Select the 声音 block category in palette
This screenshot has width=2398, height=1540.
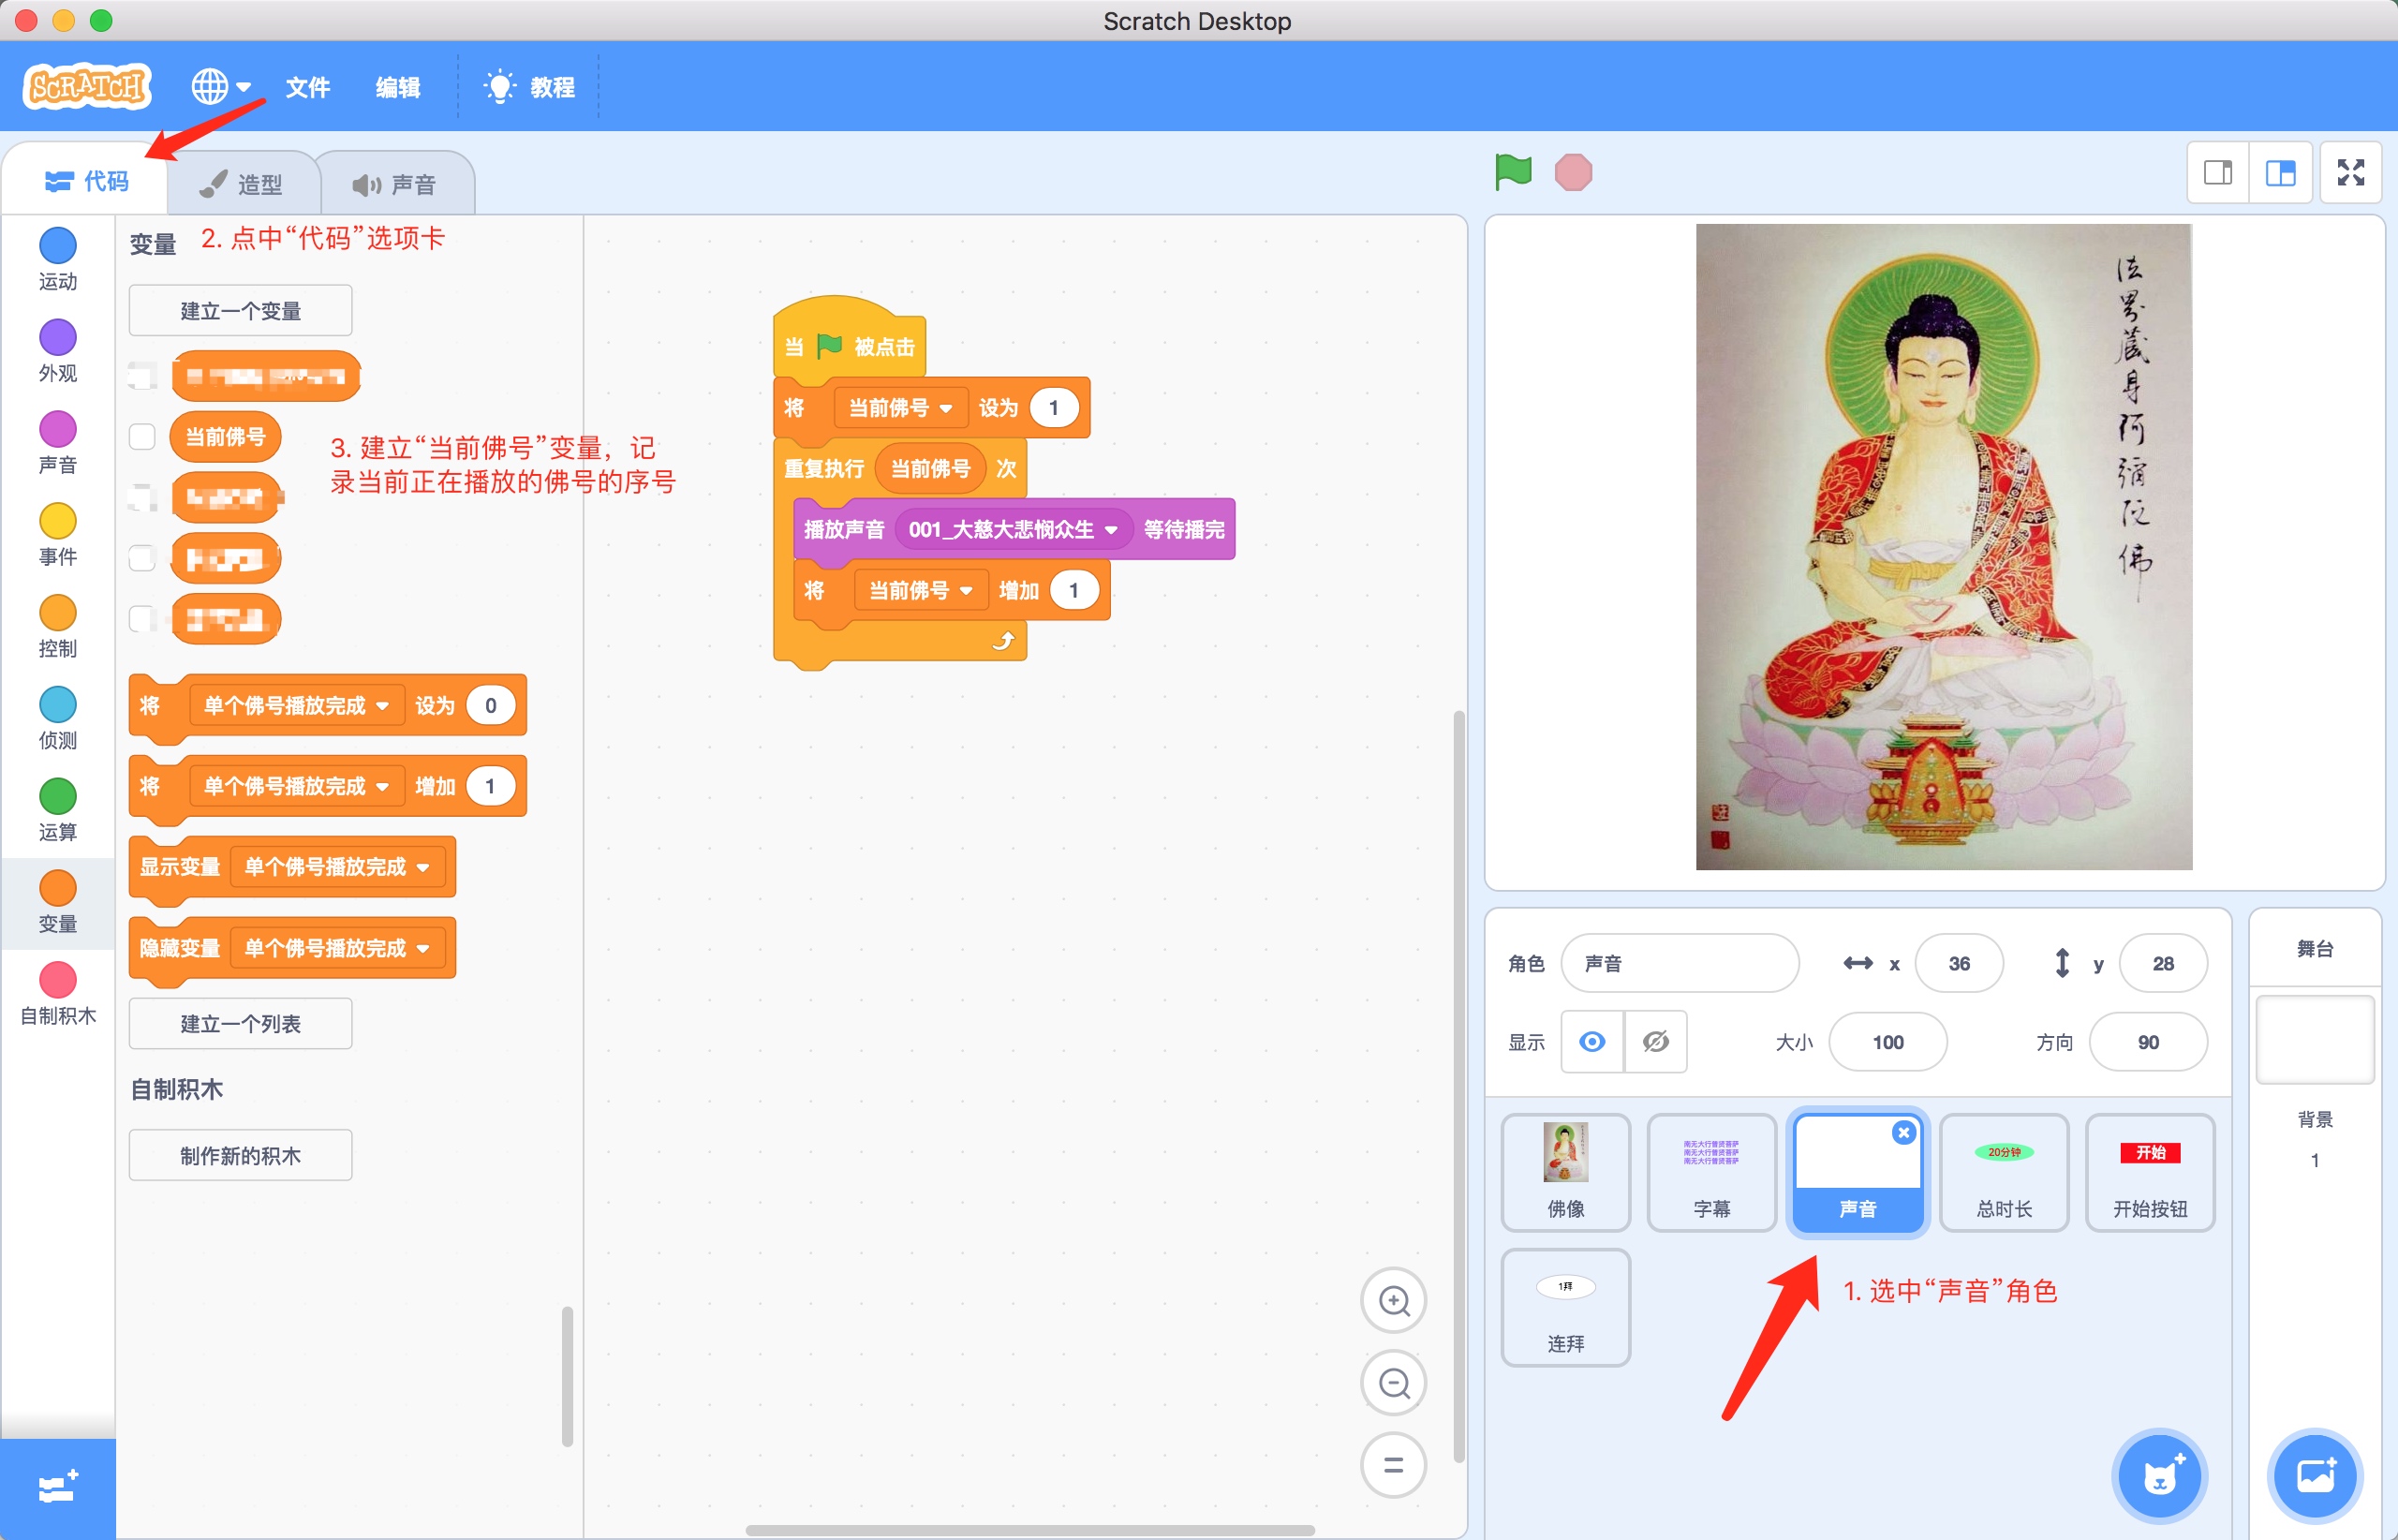click(x=58, y=443)
